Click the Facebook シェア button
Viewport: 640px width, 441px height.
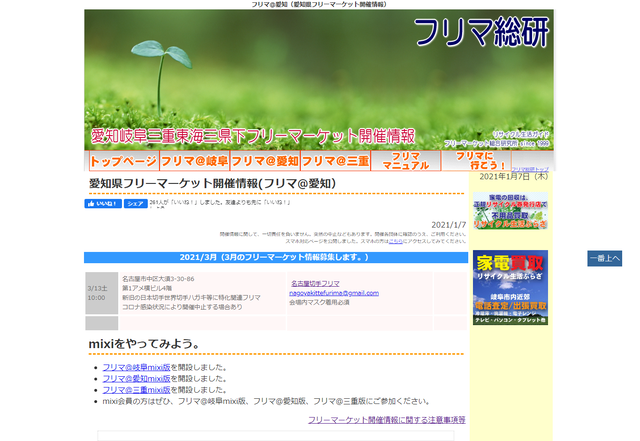(x=136, y=203)
